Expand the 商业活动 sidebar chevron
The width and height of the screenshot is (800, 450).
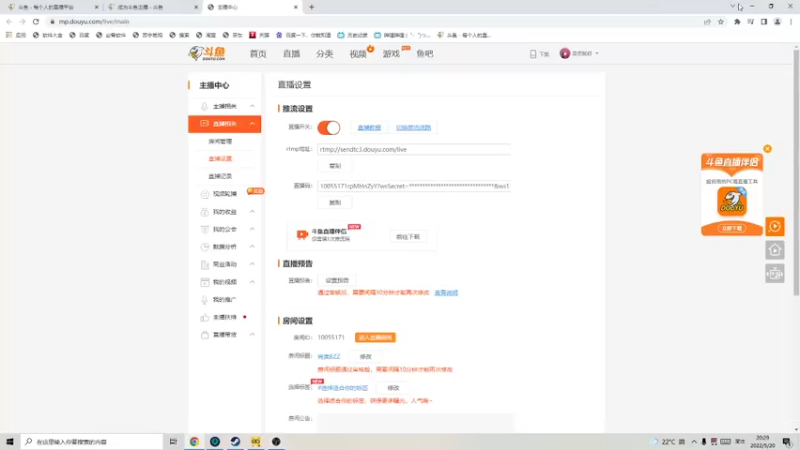252,264
